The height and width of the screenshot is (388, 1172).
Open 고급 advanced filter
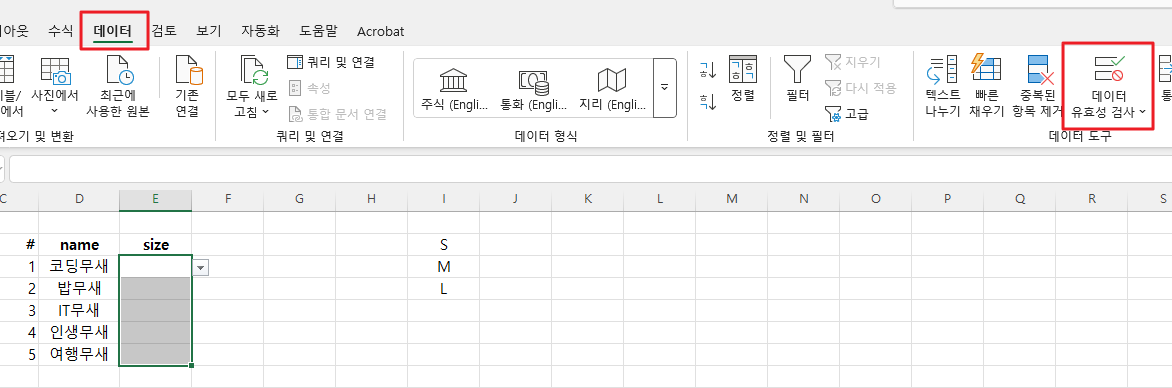(x=847, y=114)
